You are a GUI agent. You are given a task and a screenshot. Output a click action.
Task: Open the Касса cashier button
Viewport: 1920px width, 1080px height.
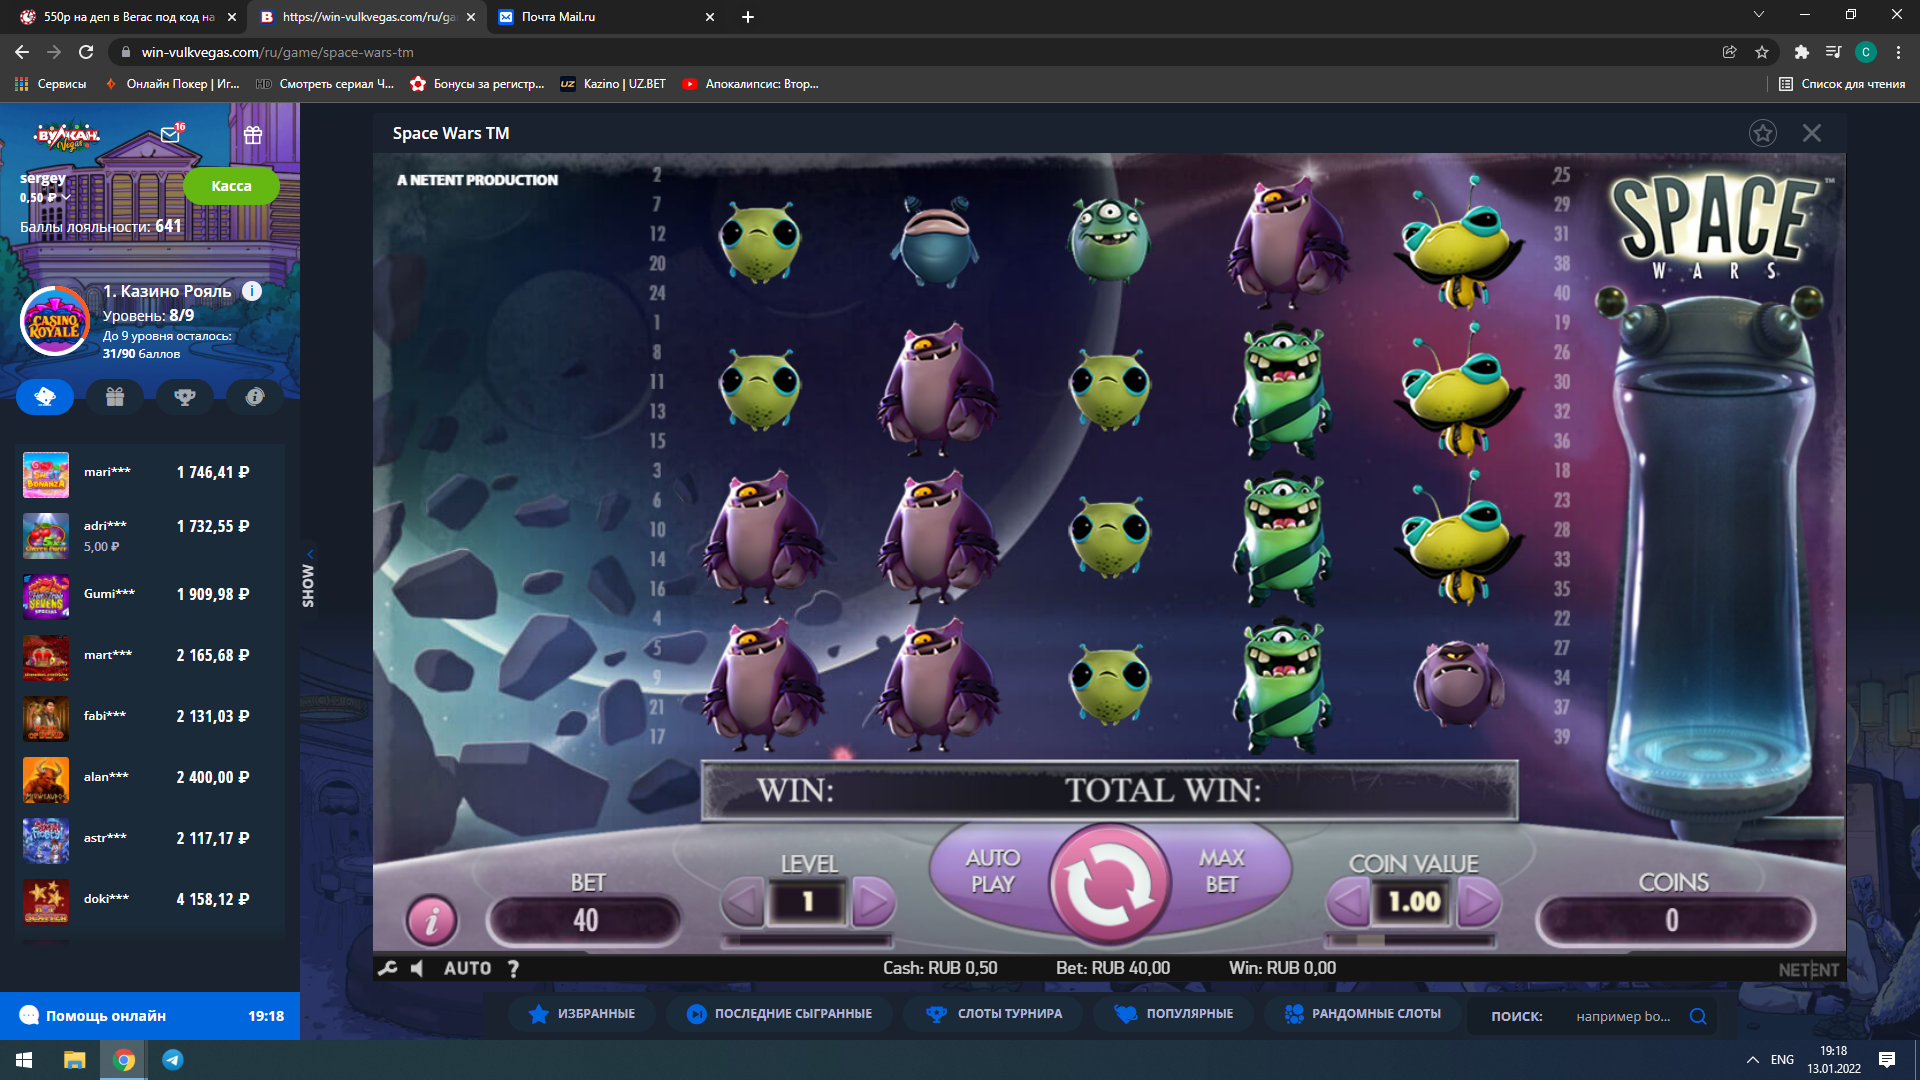(231, 186)
